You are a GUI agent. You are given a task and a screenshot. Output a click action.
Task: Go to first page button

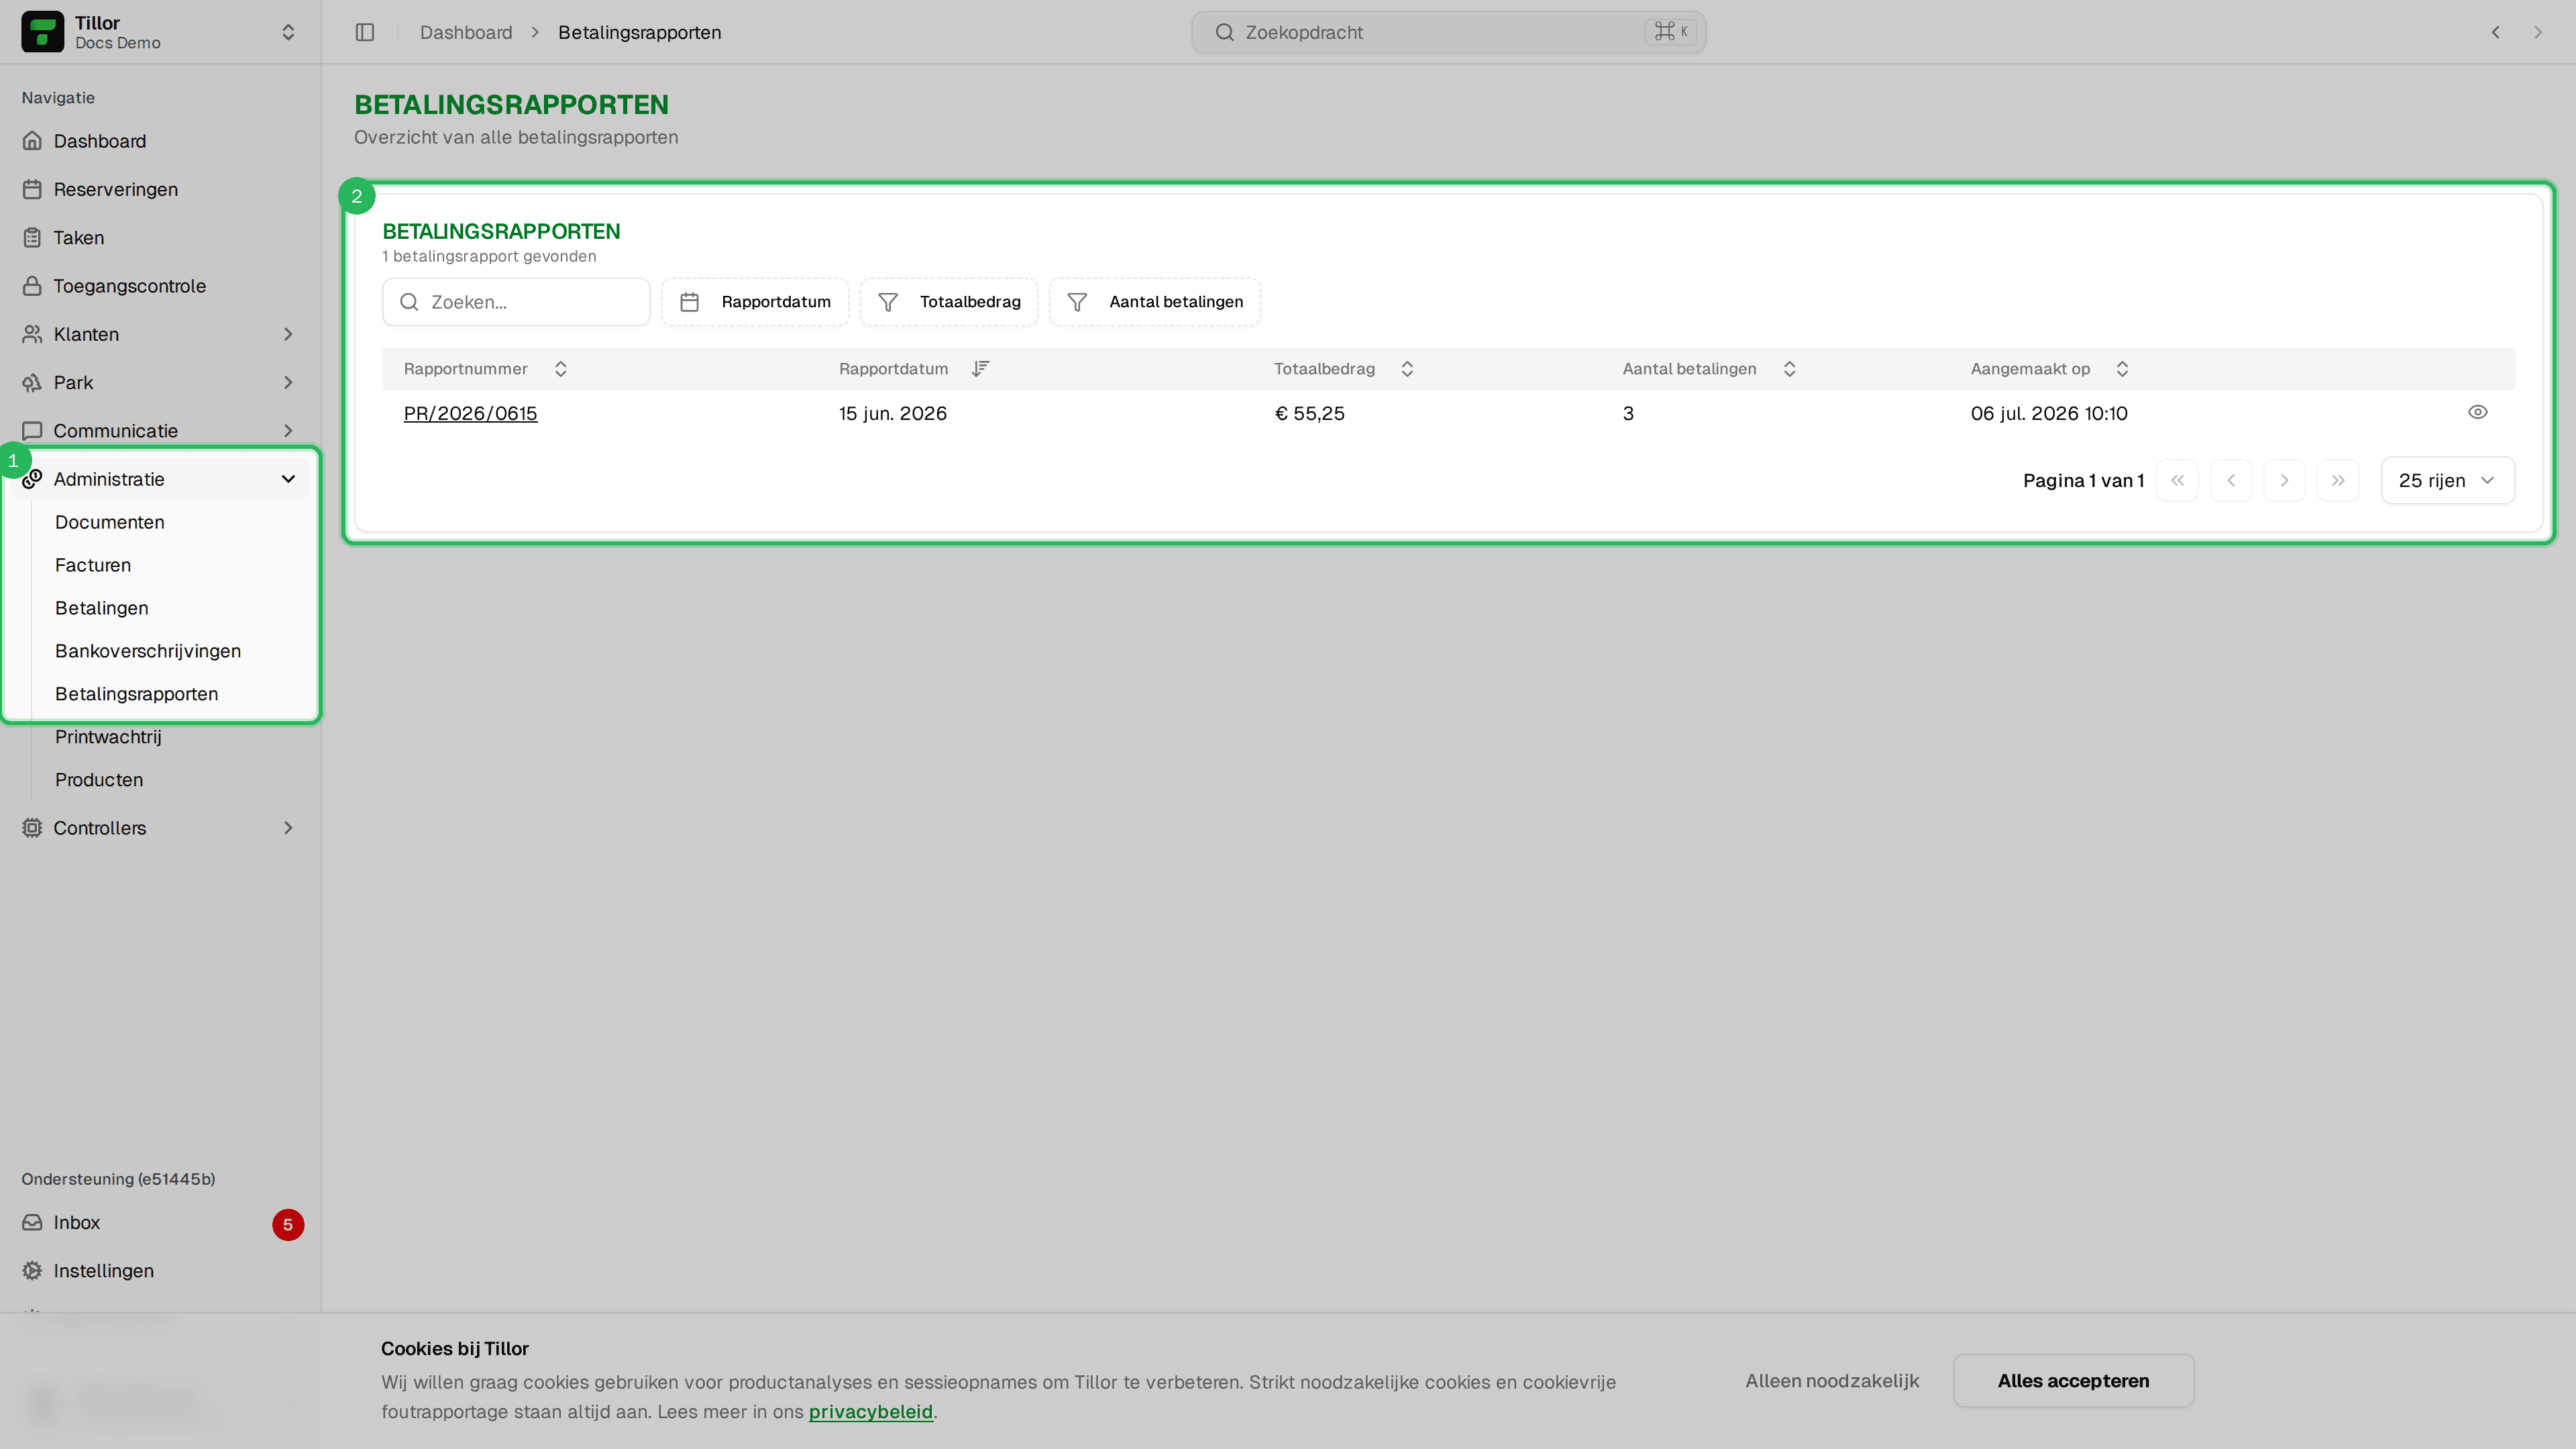point(2177,481)
